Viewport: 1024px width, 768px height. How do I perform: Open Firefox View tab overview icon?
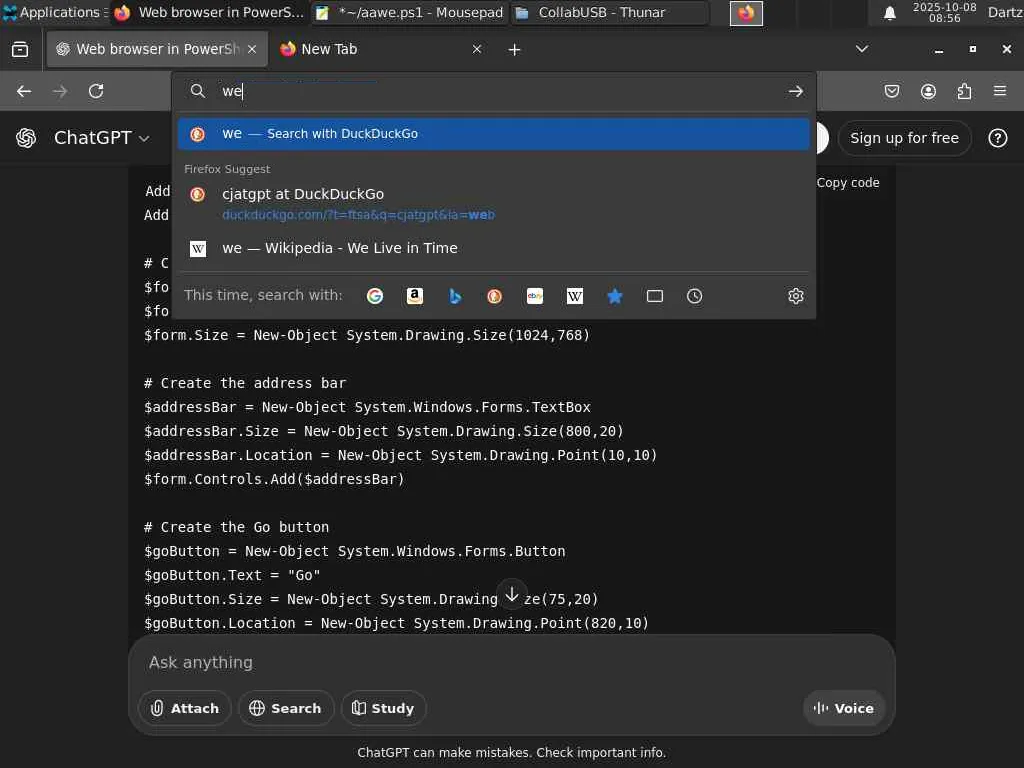(20, 49)
